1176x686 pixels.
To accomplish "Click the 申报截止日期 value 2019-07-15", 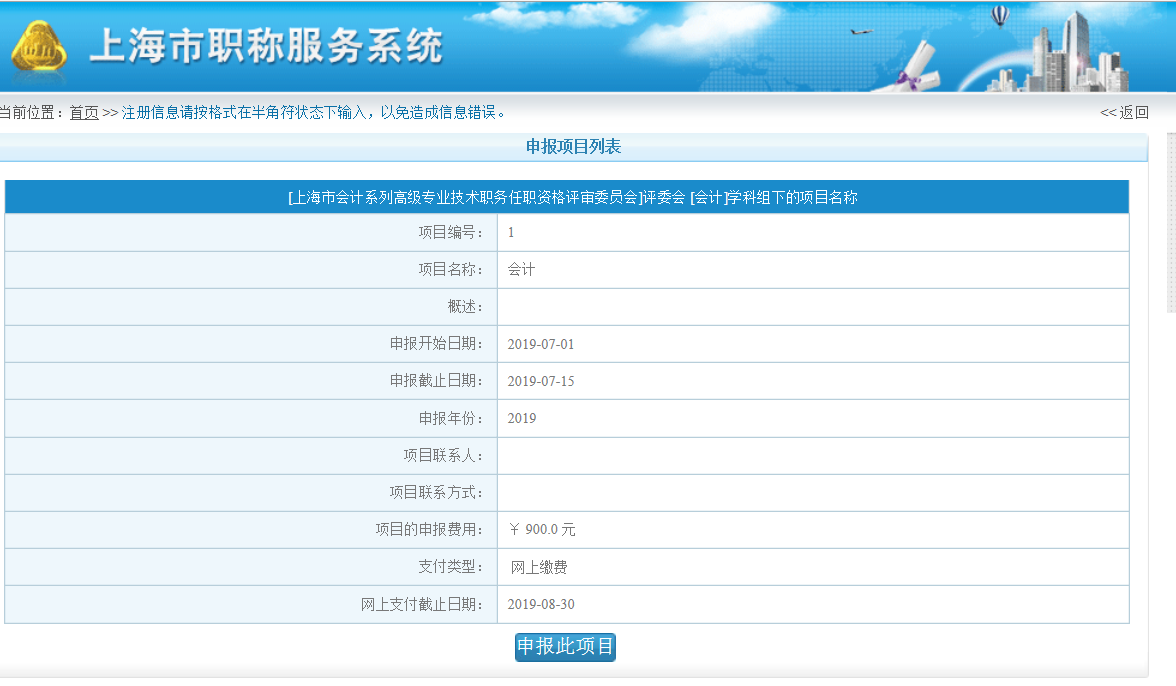I will [x=541, y=381].
